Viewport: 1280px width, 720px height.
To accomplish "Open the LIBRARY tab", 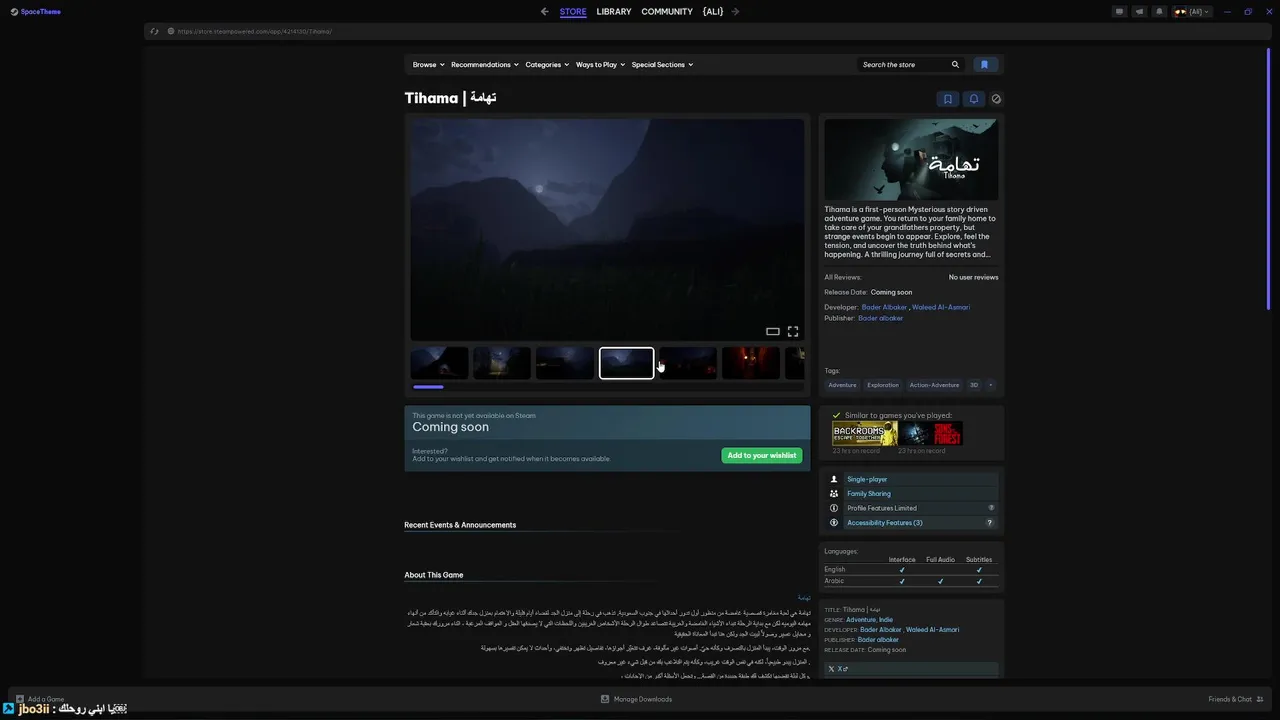I will click(x=613, y=12).
